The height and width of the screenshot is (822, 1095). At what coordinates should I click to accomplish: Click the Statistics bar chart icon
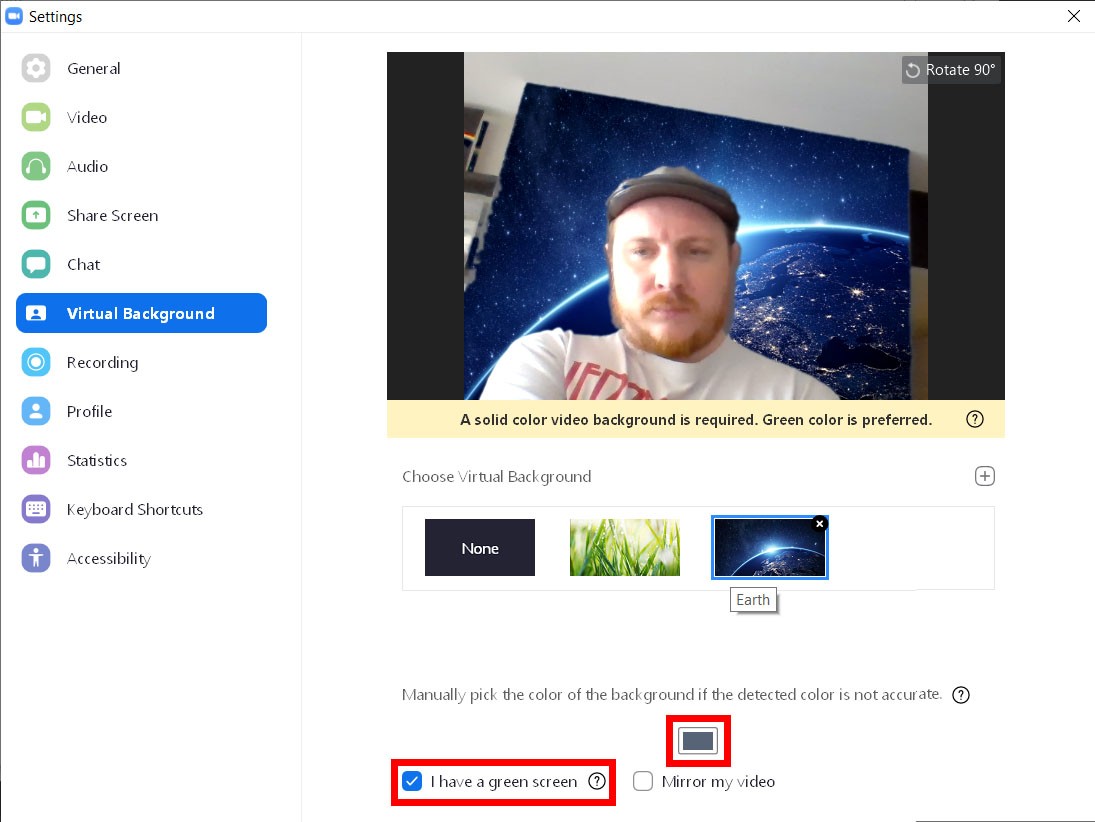coord(36,460)
